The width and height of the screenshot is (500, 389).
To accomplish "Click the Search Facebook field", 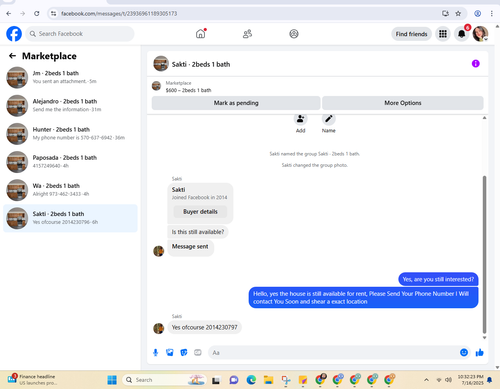I will (80, 34).
